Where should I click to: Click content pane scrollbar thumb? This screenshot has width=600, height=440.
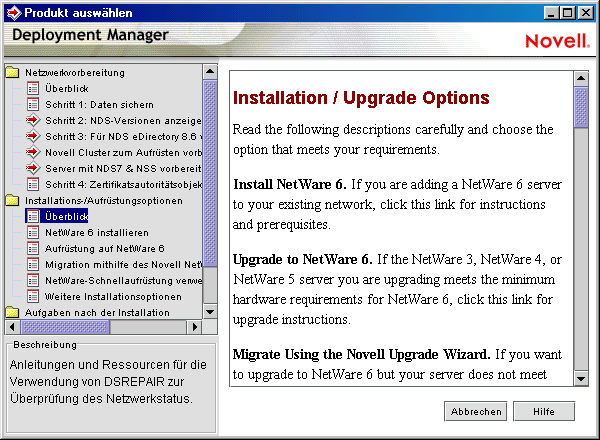[581, 108]
